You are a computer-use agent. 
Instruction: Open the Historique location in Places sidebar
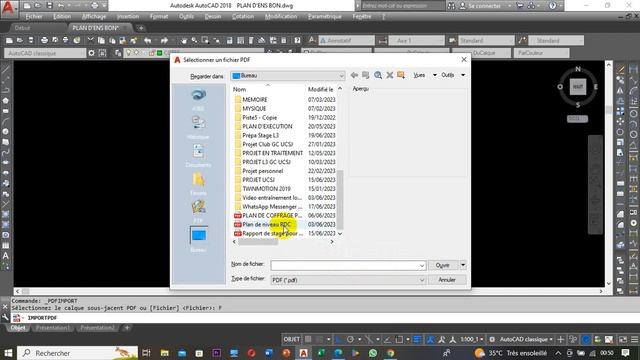[198, 128]
